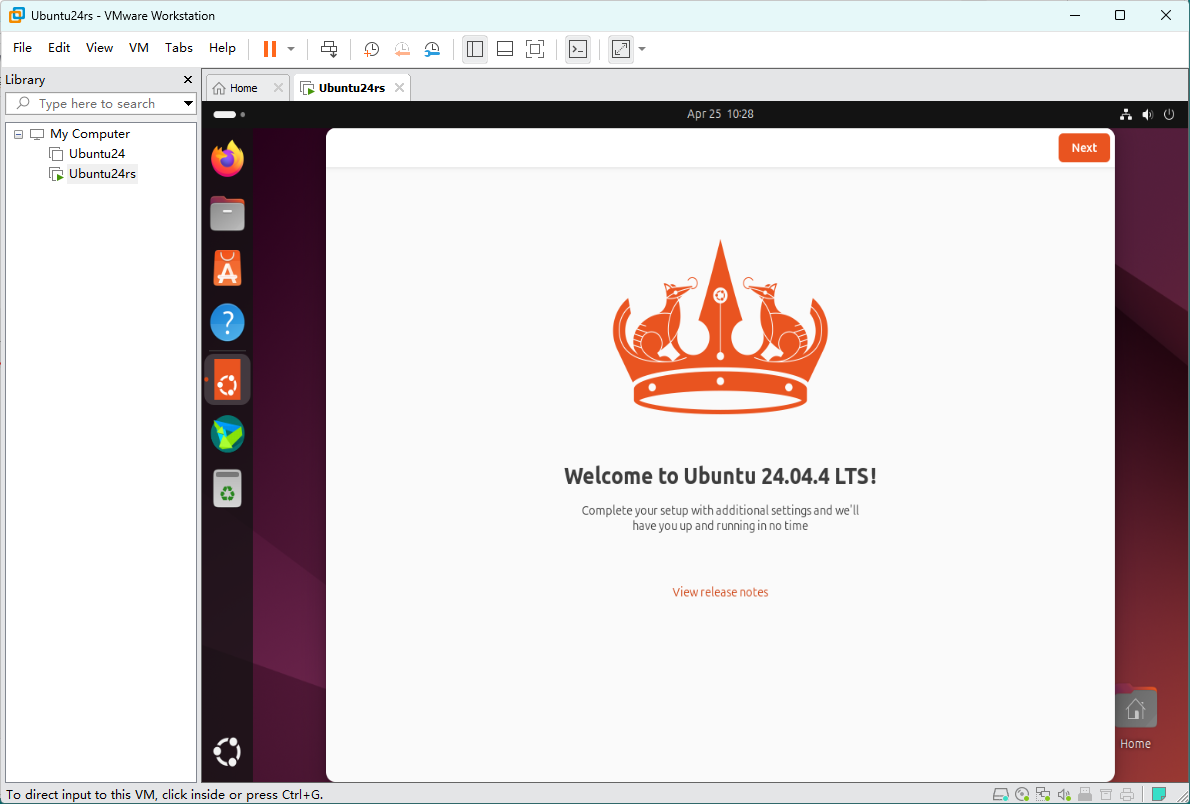Click the Ubuntu welcome app icon in the dock
Viewport: 1190px width, 804px height.
[227, 379]
